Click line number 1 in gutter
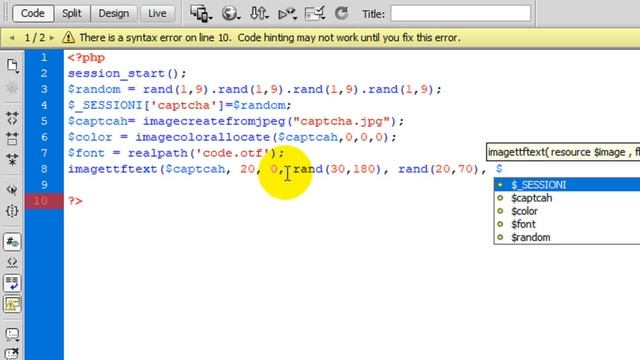 pyautogui.click(x=44, y=58)
